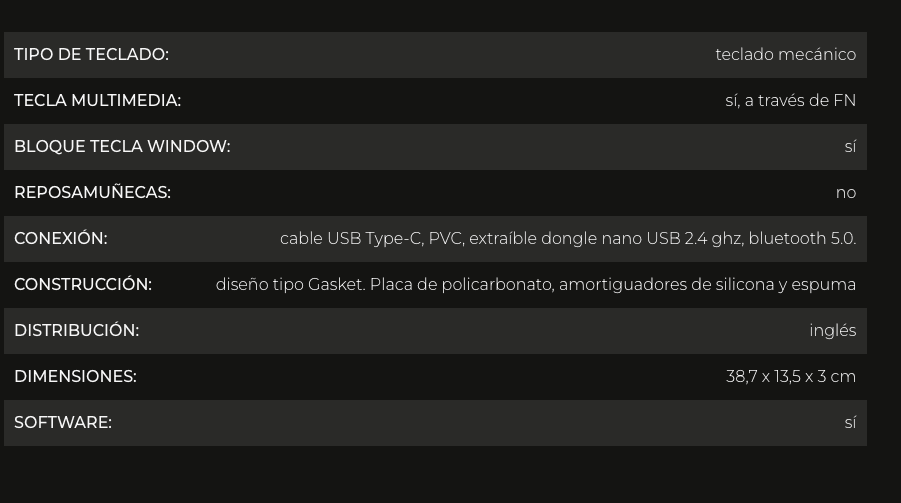Select the 'sí' value for Bloque Tecla Window
Screen dimensions: 901x503
tap(850, 147)
